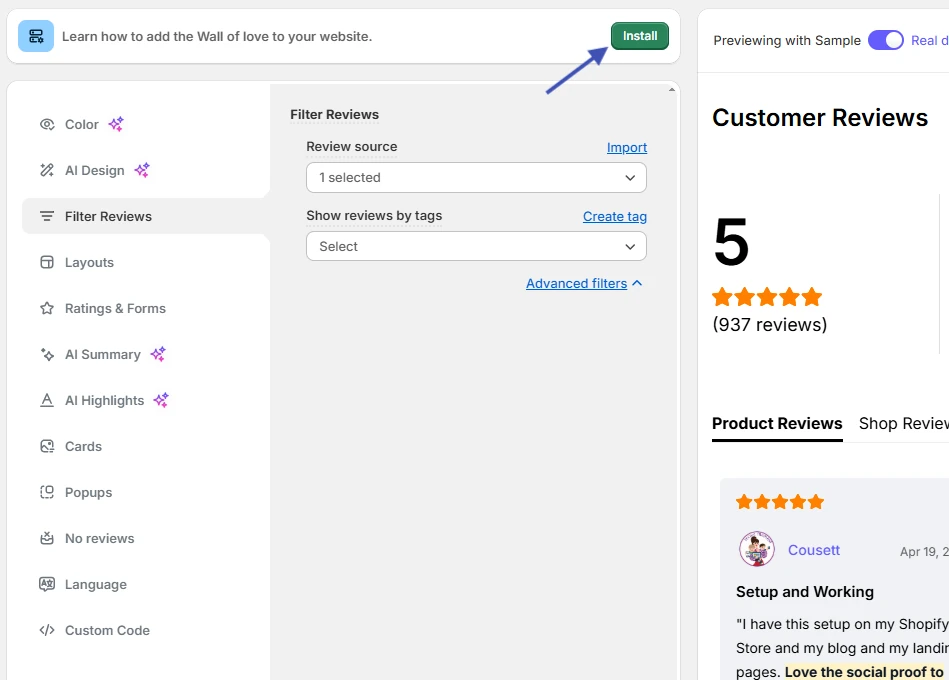Image resolution: width=949 pixels, height=680 pixels.
Task: Click the Advanced filters link
Action: click(x=576, y=283)
